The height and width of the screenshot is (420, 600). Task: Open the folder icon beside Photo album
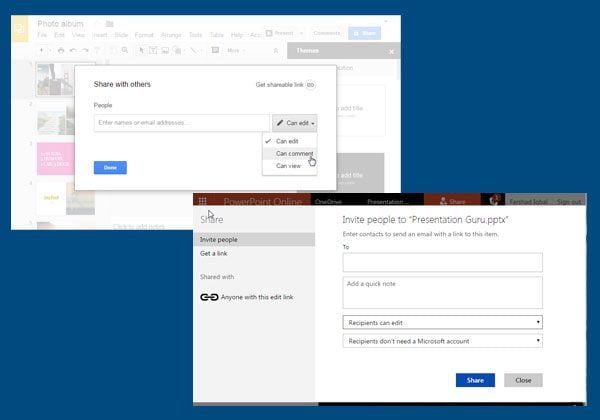(110, 24)
